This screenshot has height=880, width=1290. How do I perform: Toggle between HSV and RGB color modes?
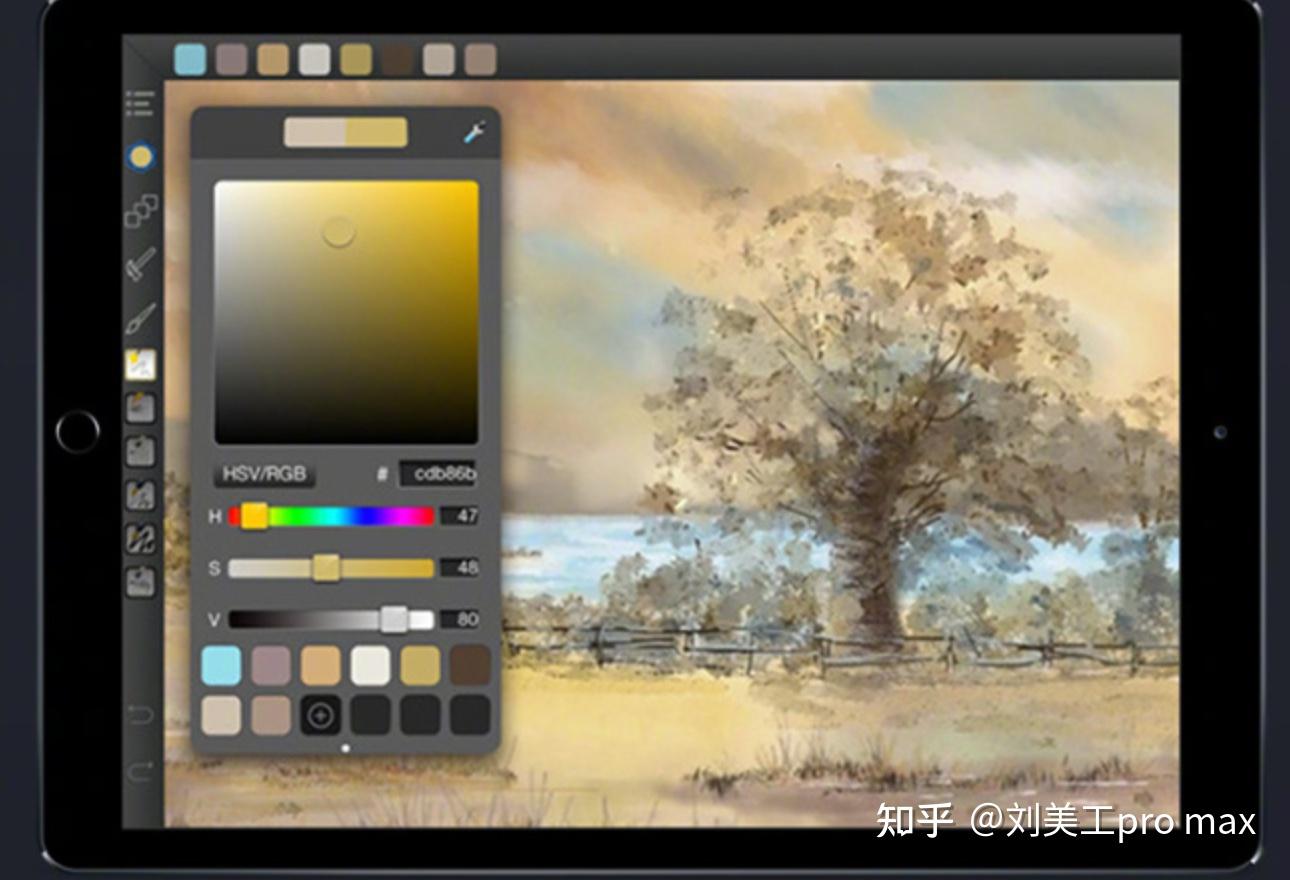pos(265,473)
